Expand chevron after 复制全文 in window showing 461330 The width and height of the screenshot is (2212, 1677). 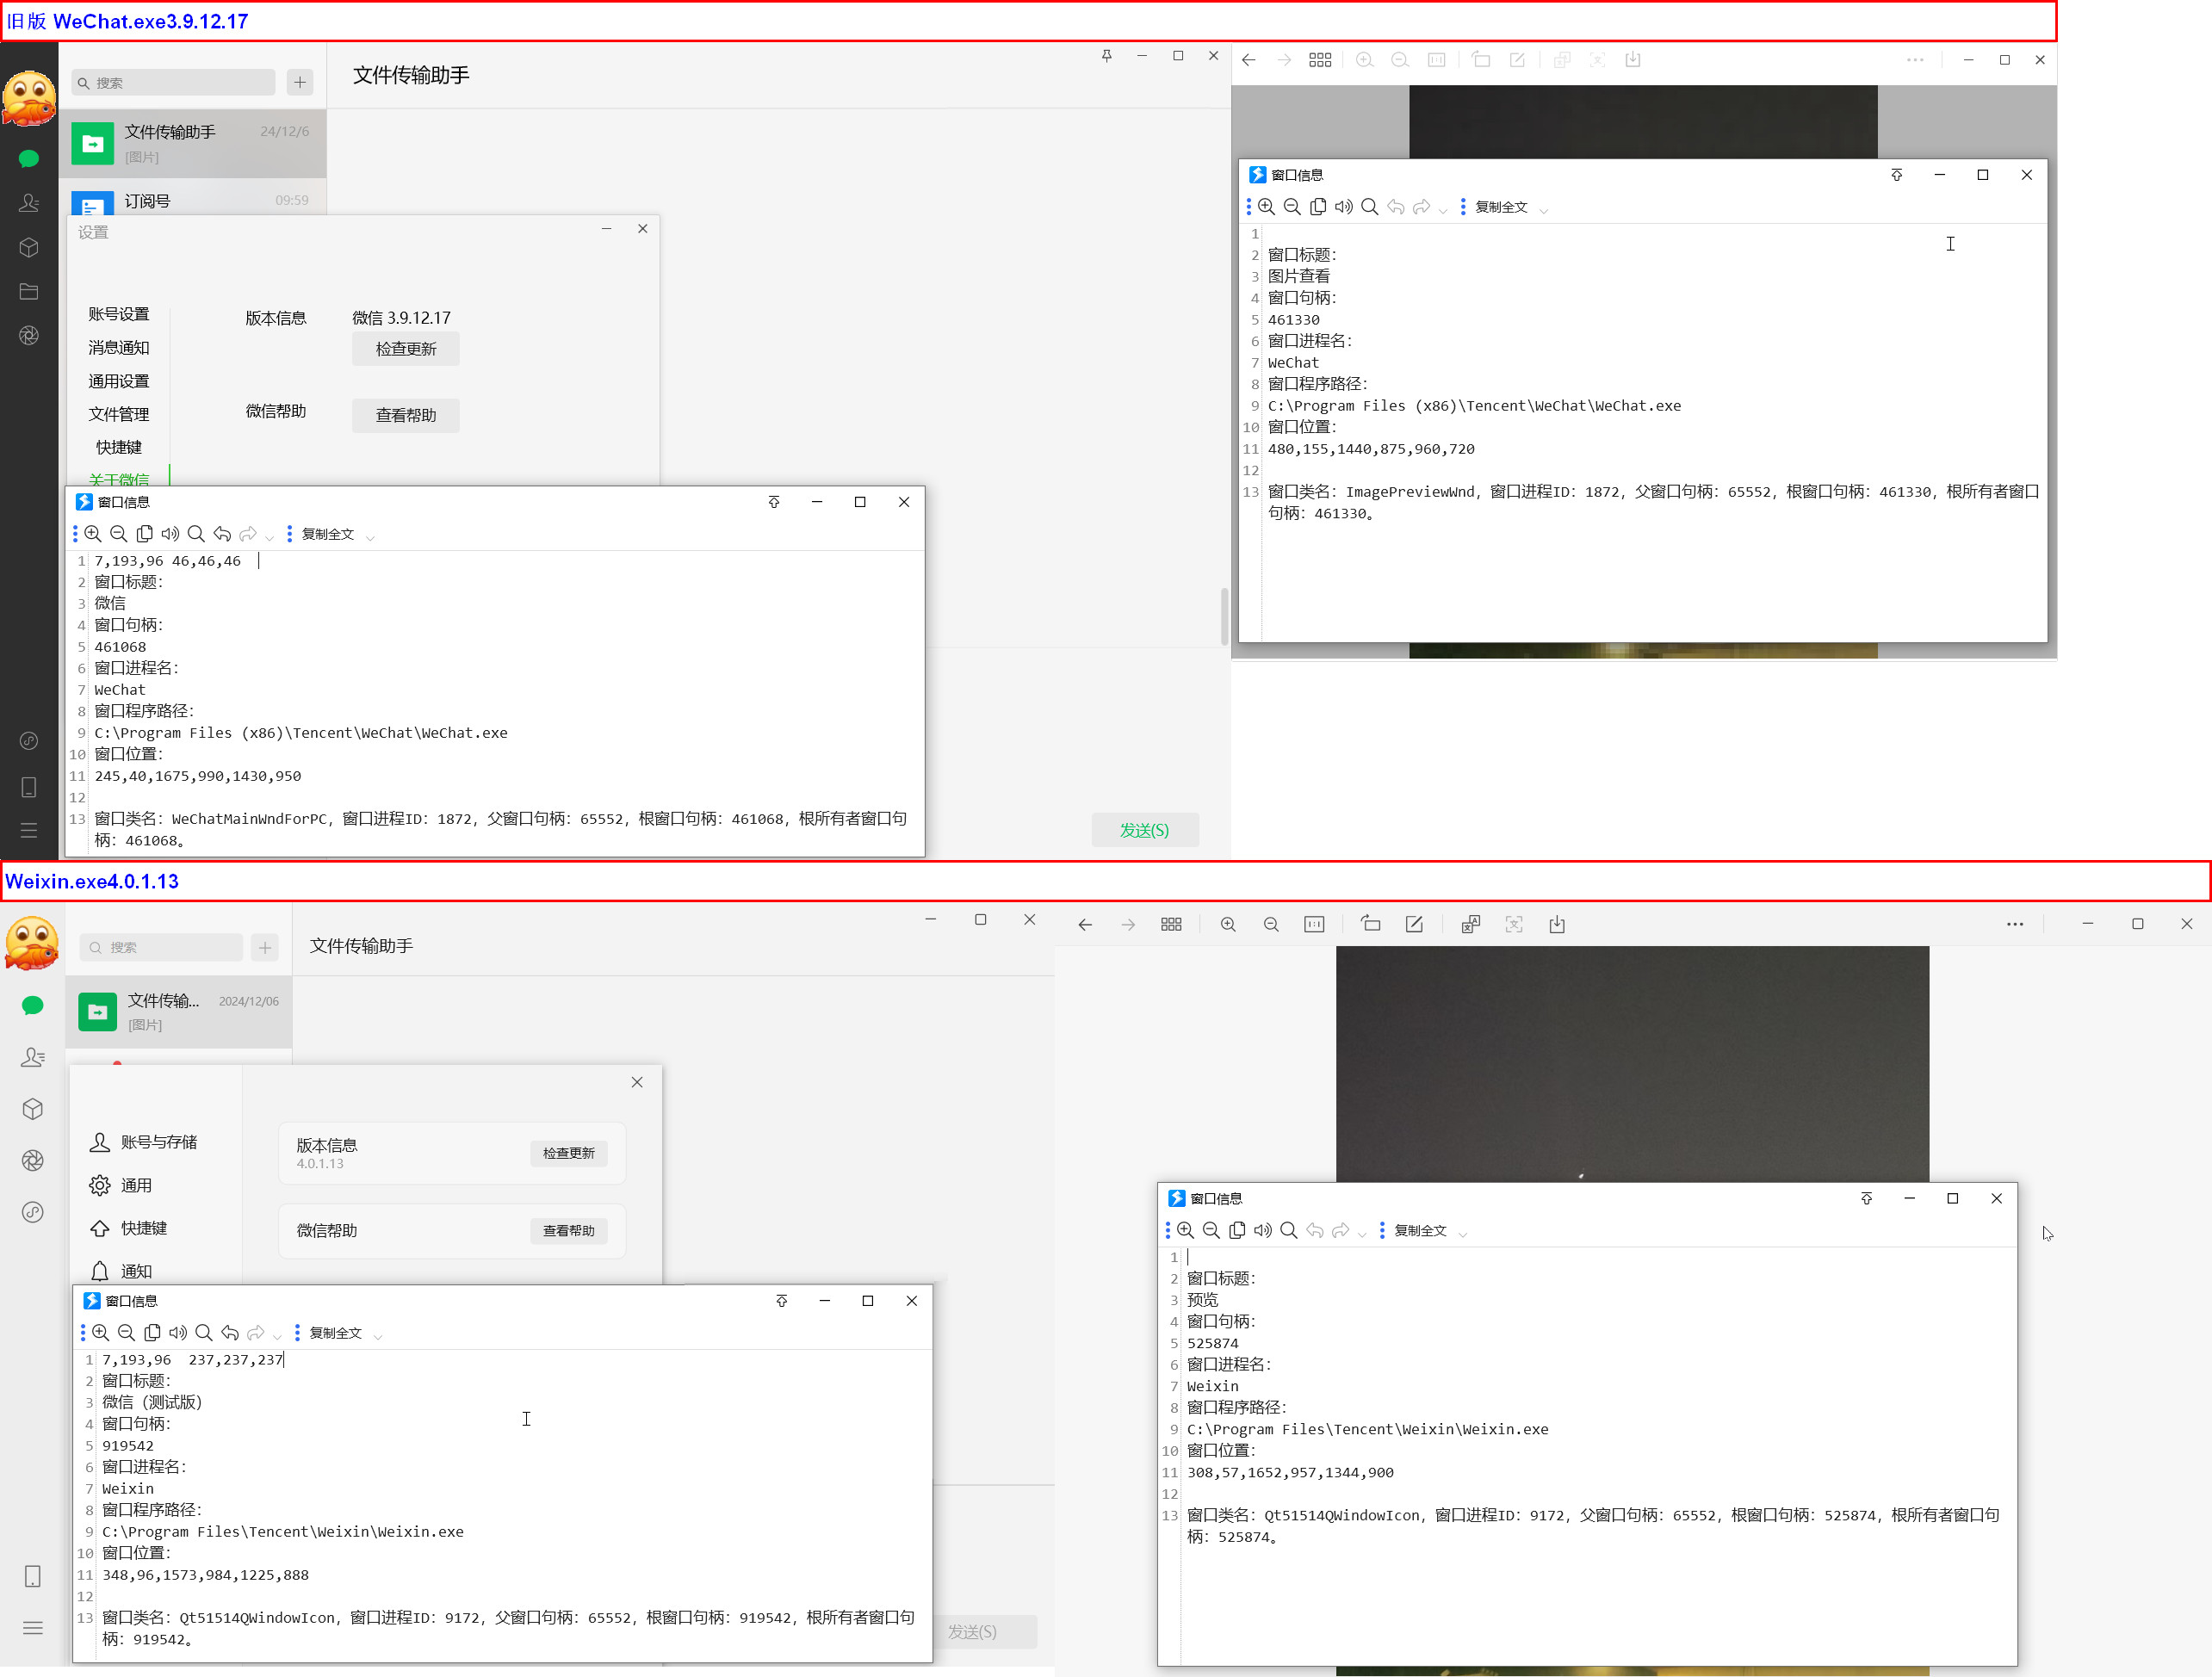coord(1543,210)
